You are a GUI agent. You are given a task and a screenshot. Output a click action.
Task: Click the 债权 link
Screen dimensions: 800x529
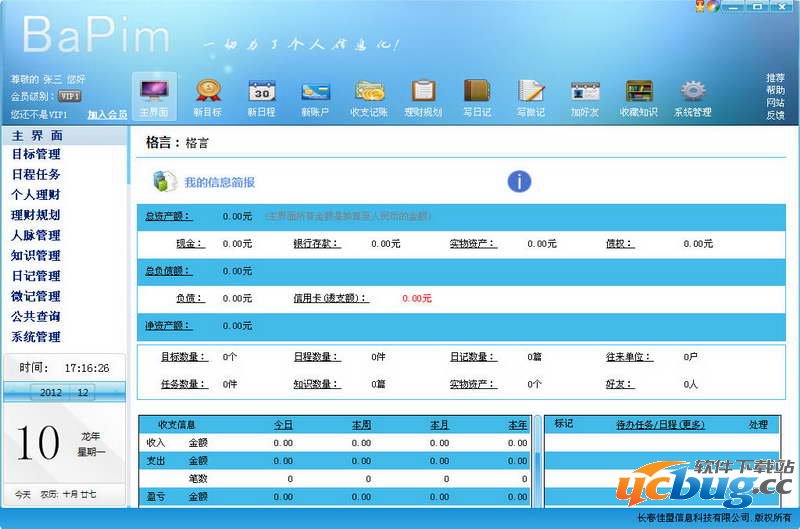point(620,244)
